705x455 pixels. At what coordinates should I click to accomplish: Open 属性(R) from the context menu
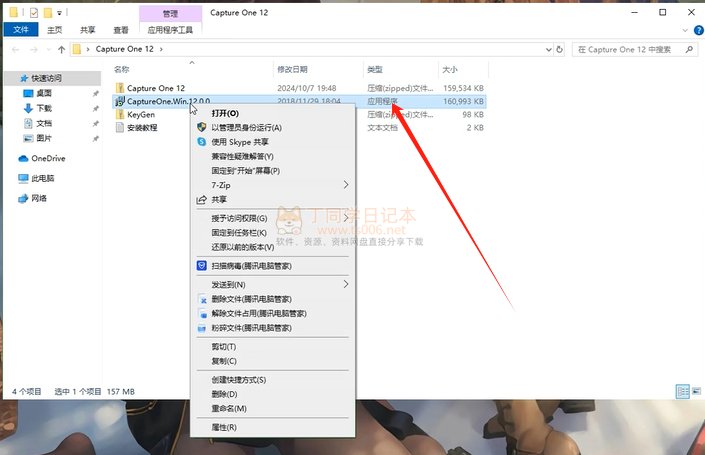(272, 428)
